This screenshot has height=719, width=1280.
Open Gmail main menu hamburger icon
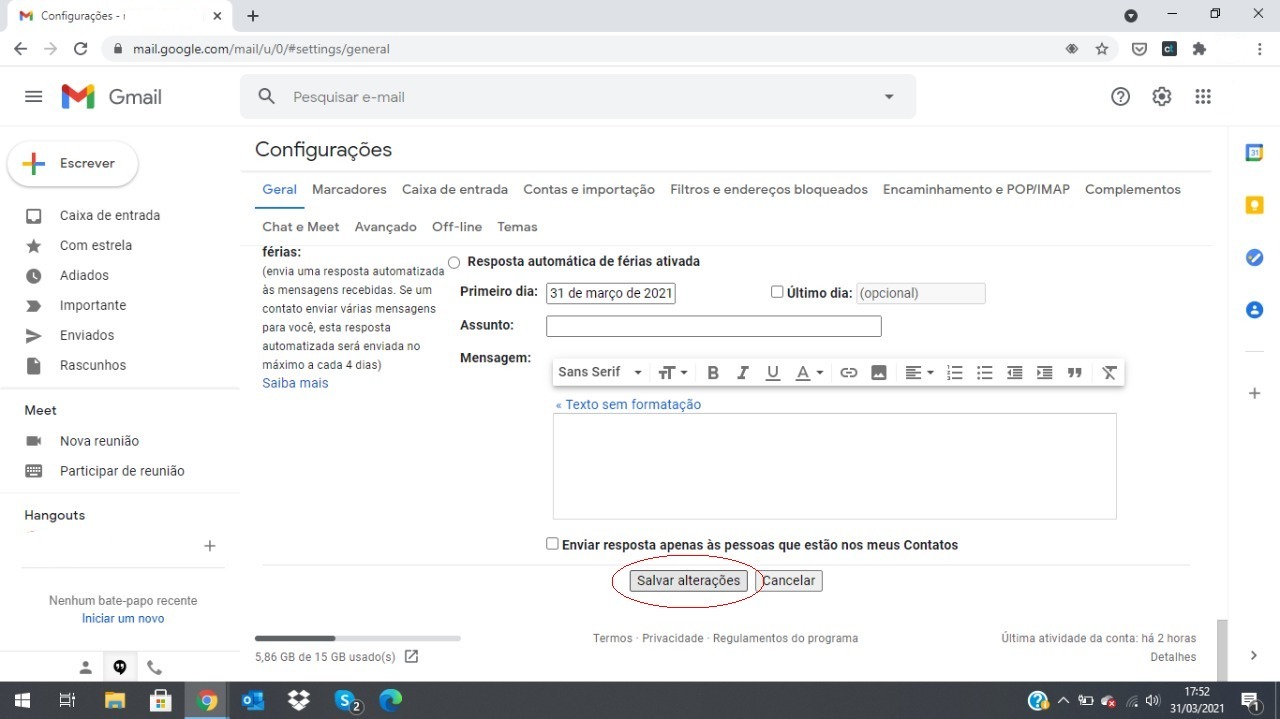point(33,97)
